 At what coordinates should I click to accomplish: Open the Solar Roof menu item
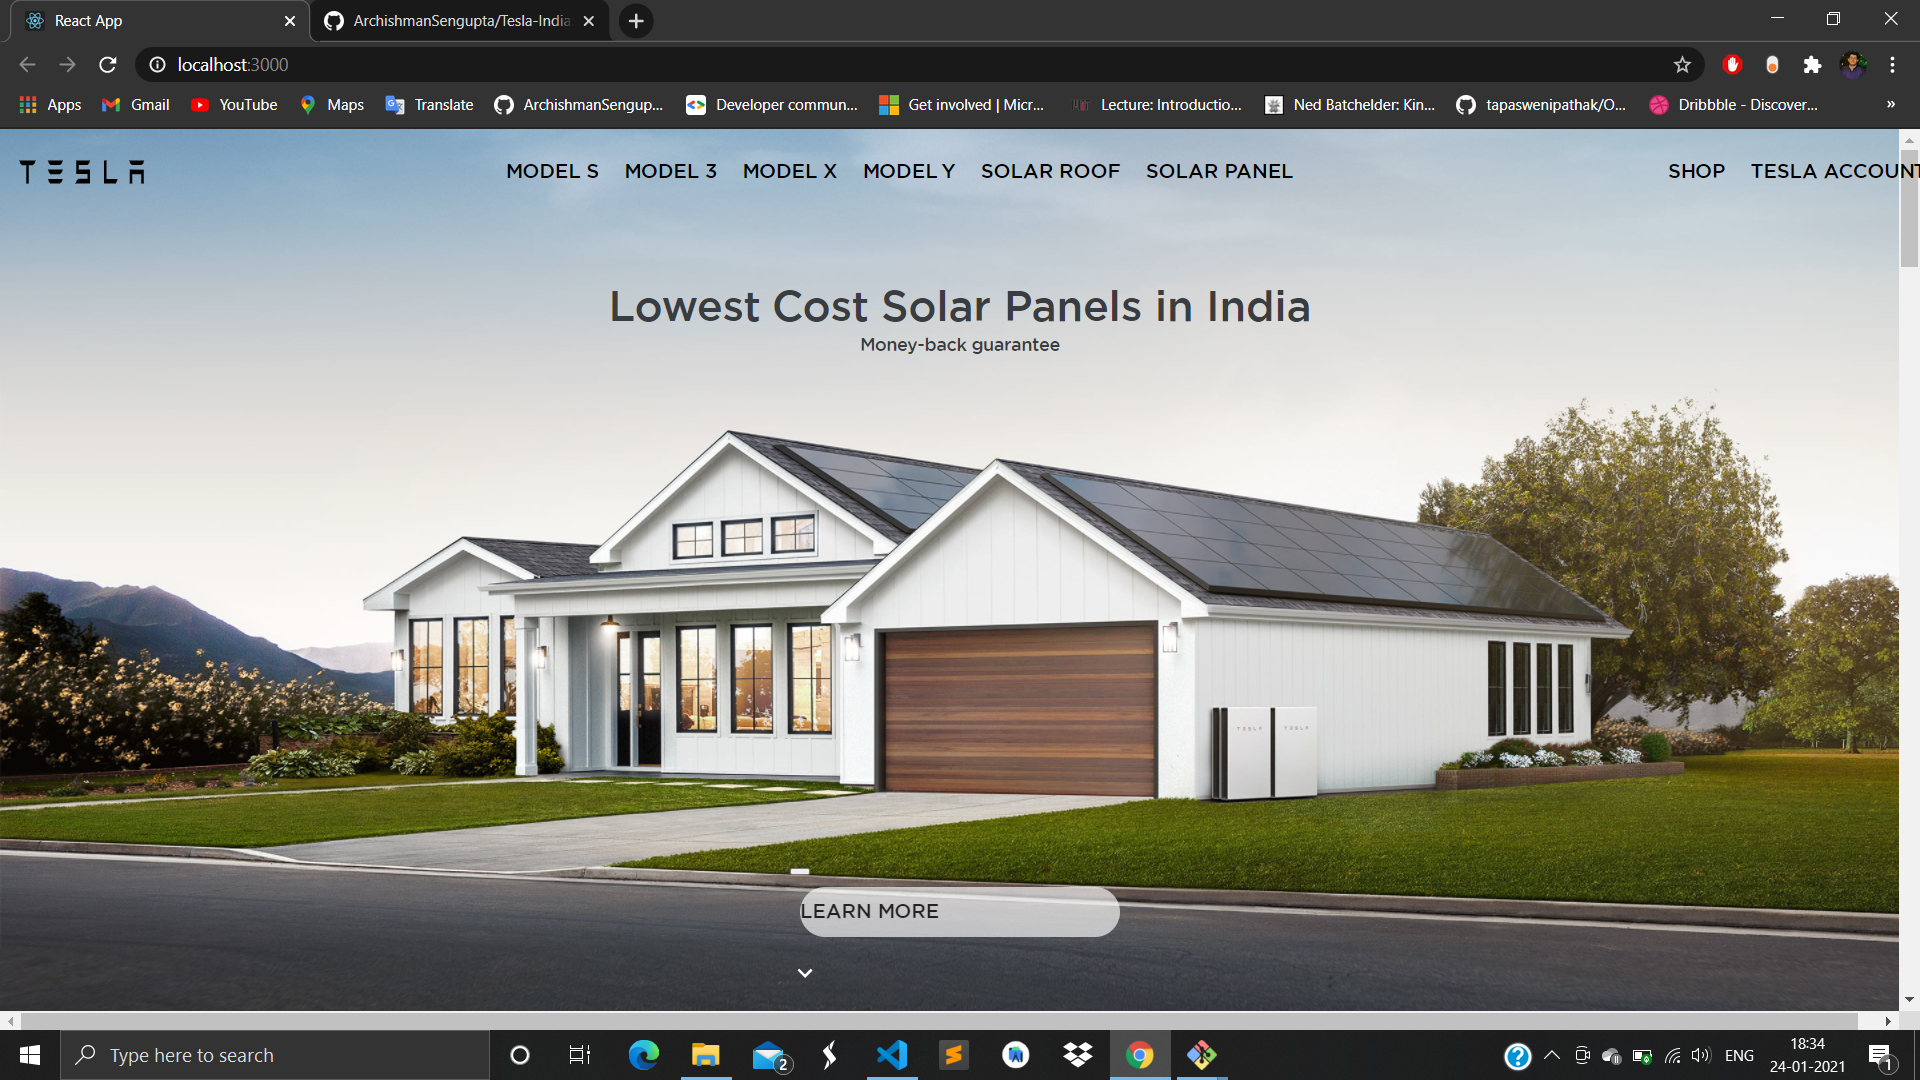click(x=1050, y=171)
